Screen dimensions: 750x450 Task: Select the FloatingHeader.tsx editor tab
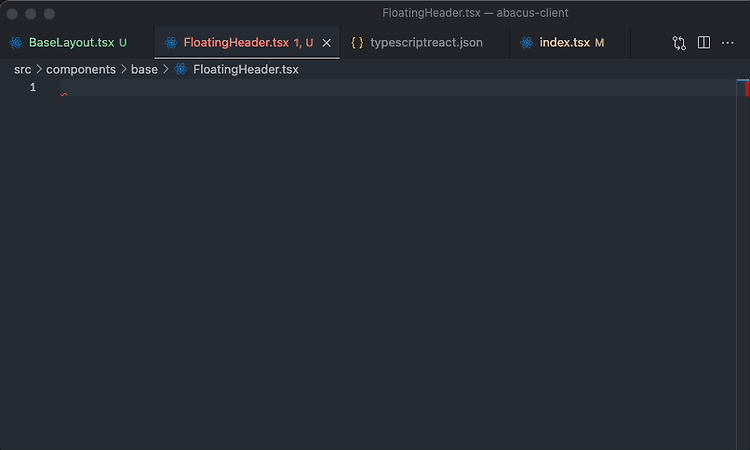coord(247,43)
